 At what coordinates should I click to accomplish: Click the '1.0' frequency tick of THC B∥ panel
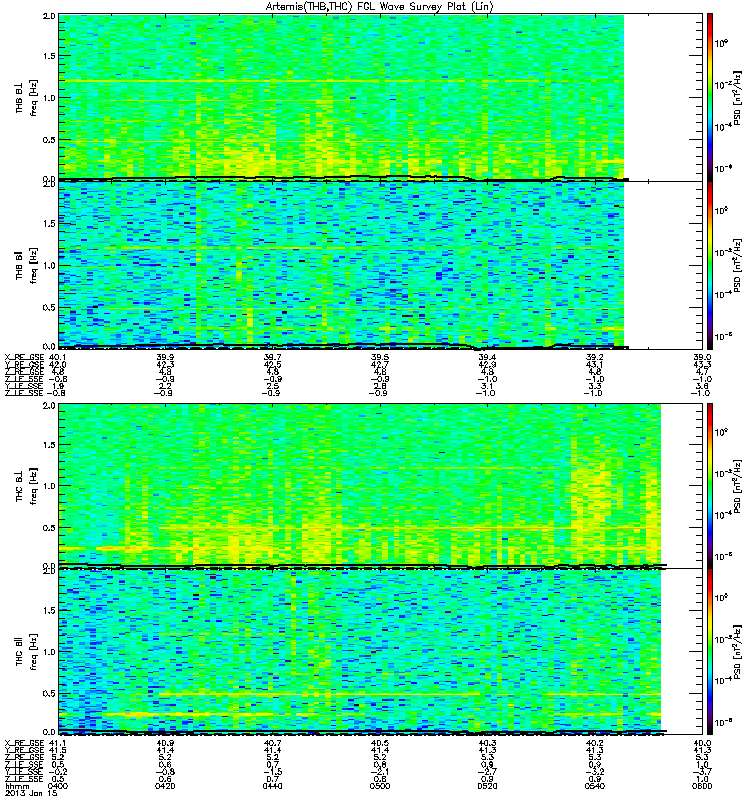49,652
